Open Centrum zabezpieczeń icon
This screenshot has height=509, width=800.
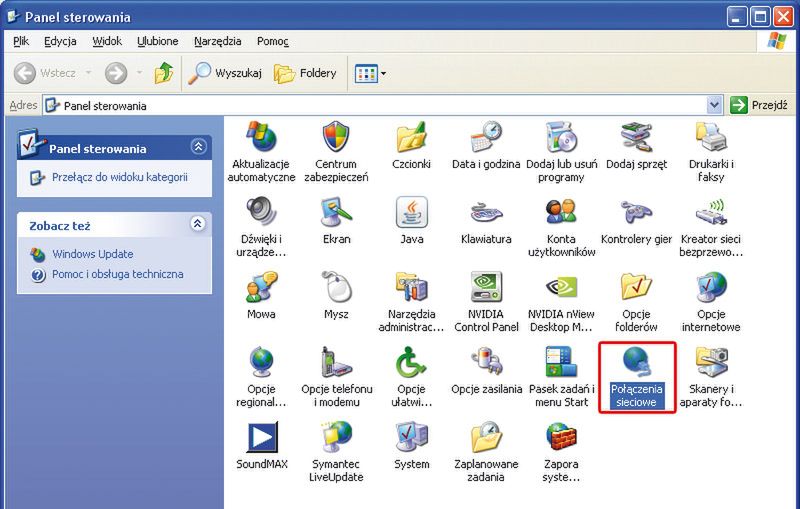[x=336, y=152]
